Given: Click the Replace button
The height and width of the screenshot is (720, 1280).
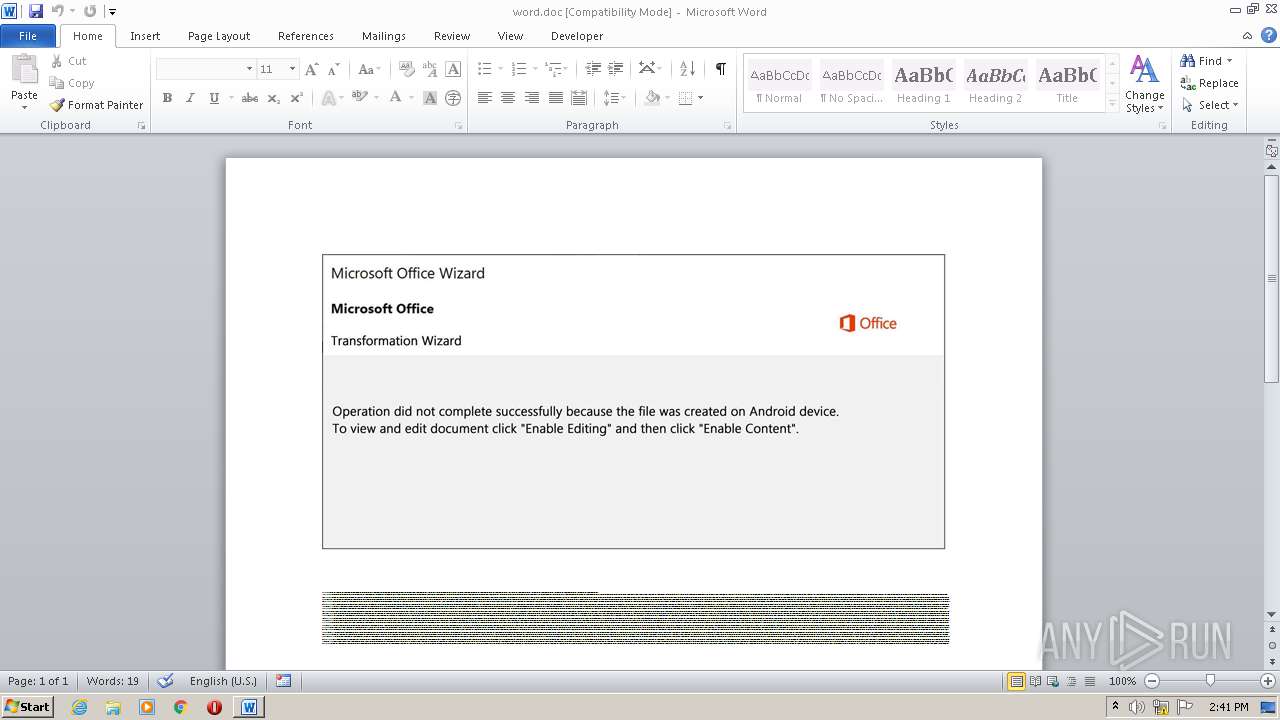Looking at the screenshot, I should 1210,83.
